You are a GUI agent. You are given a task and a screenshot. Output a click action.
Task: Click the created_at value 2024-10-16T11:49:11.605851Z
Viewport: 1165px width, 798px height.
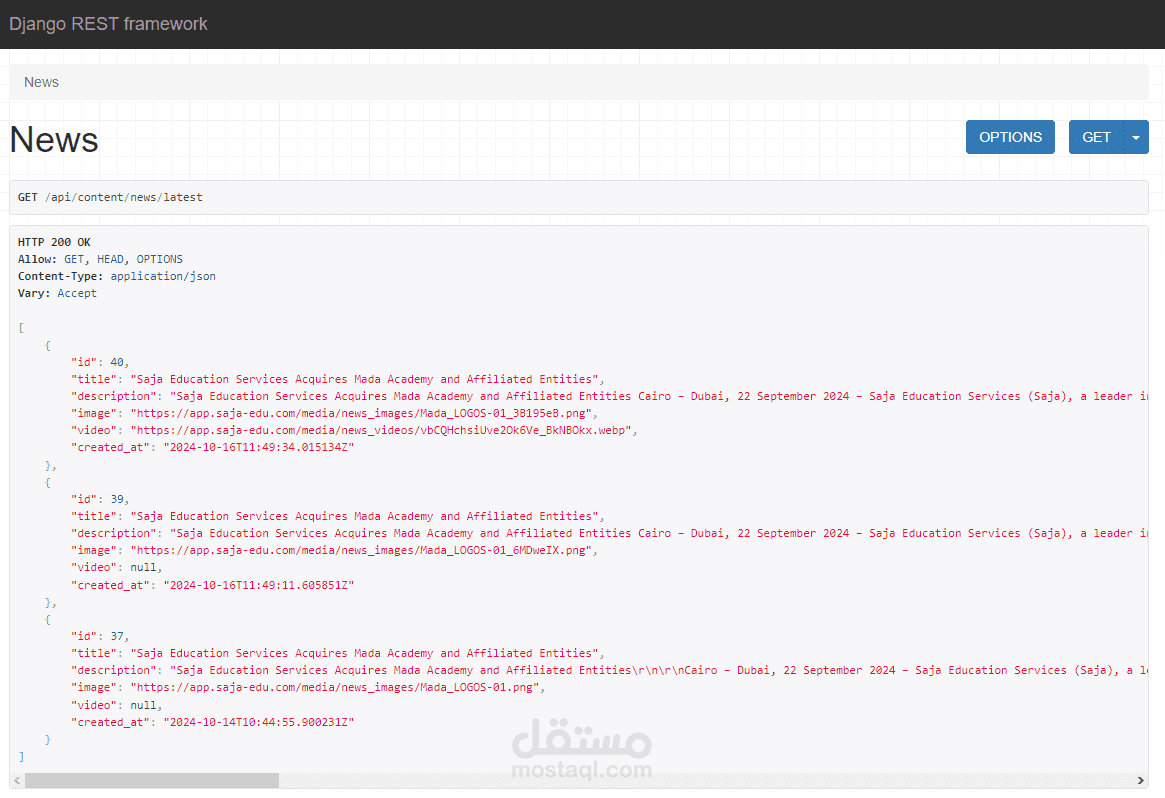click(259, 585)
